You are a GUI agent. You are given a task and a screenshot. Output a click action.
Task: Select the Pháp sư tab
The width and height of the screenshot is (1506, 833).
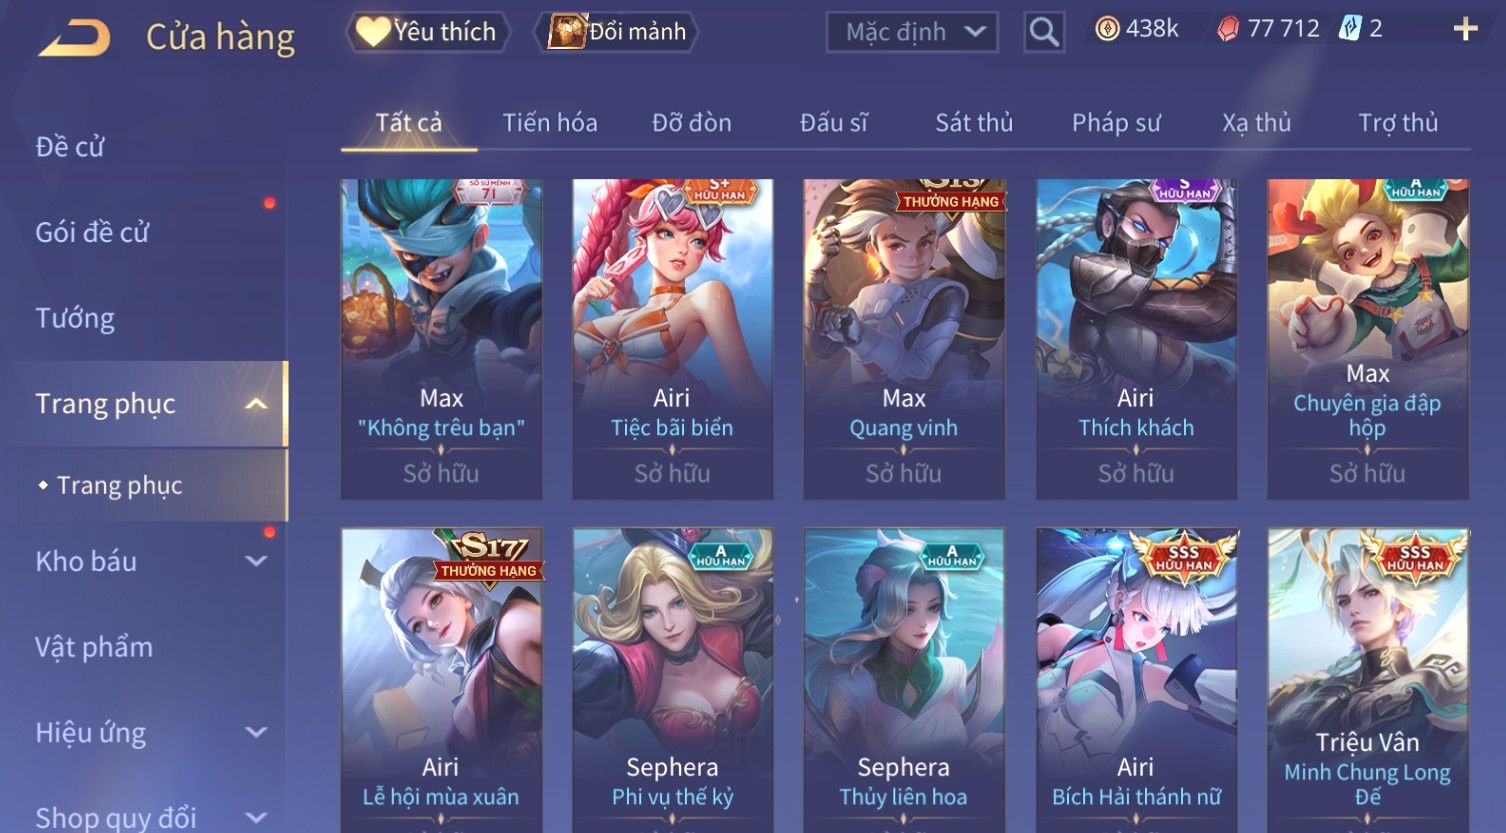click(1116, 123)
